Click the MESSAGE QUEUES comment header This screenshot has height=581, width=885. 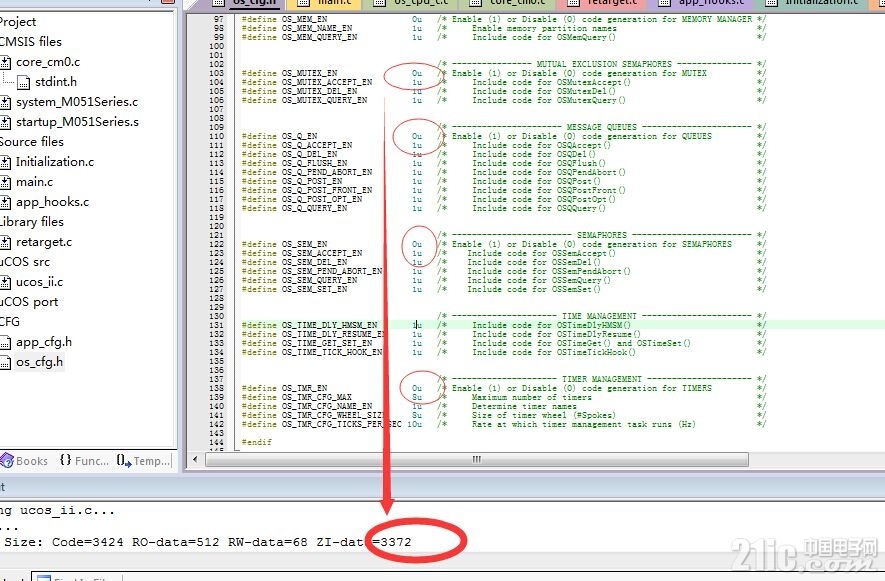[602, 127]
